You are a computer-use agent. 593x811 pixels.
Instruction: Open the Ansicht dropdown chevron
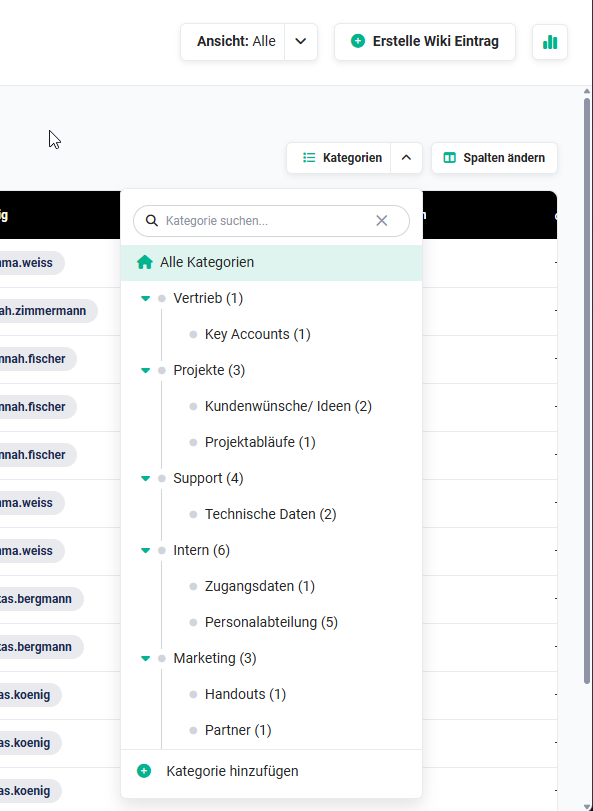coord(301,41)
